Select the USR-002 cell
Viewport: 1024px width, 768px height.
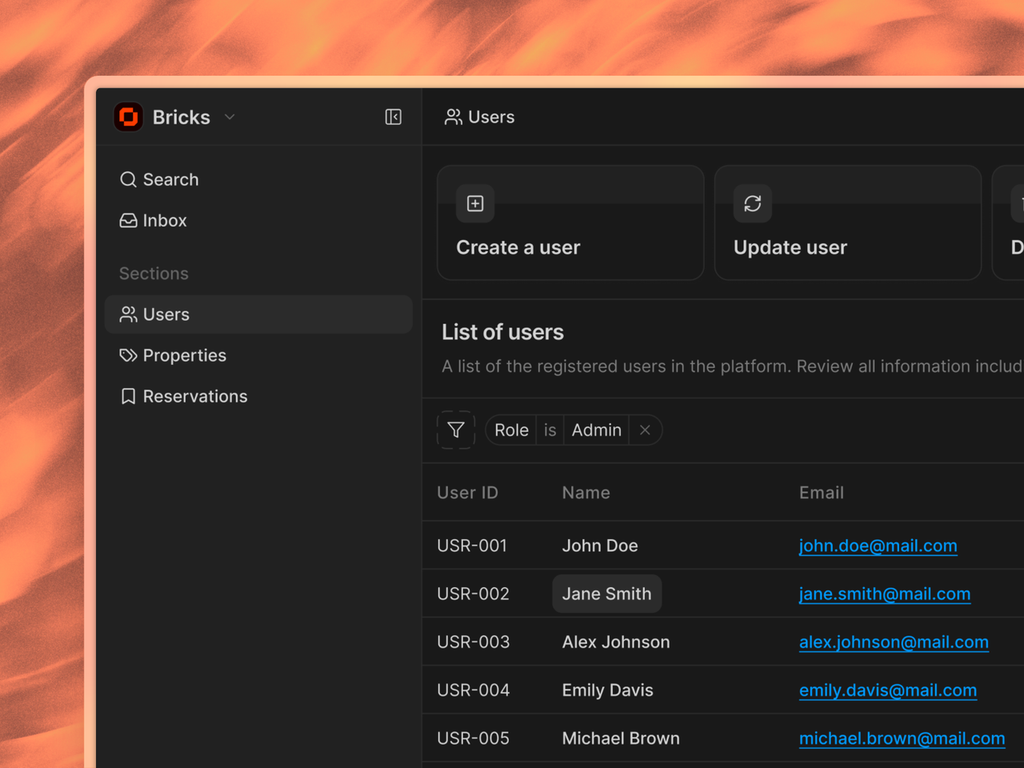pyautogui.click(x=473, y=594)
